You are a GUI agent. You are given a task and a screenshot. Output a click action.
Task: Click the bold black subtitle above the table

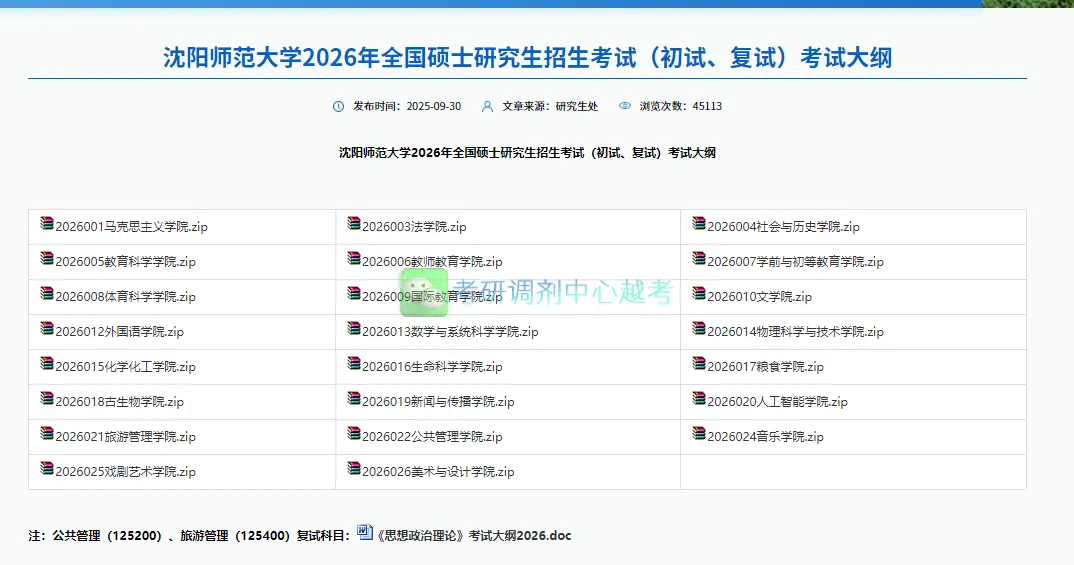[527, 153]
